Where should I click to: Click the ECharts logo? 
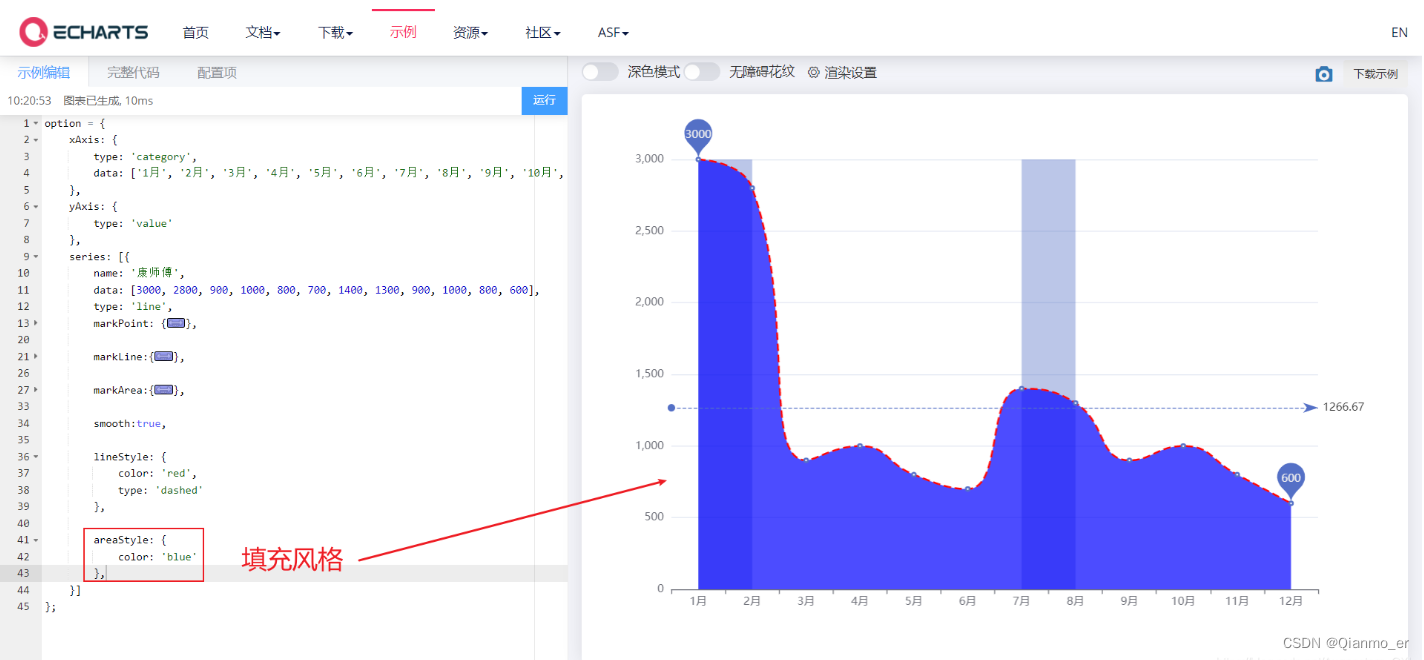(x=84, y=31)
